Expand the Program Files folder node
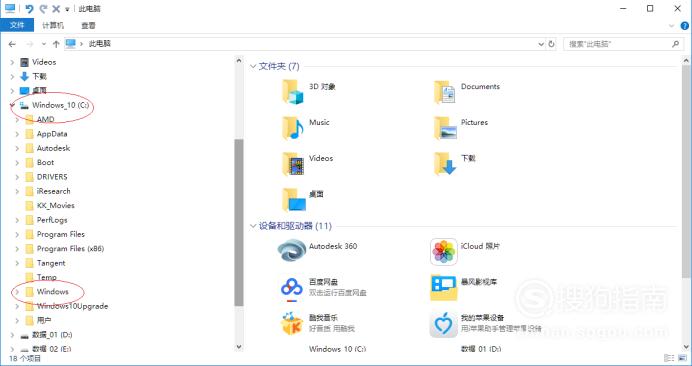Screen dimensions: 692x366 click(17, 234)
